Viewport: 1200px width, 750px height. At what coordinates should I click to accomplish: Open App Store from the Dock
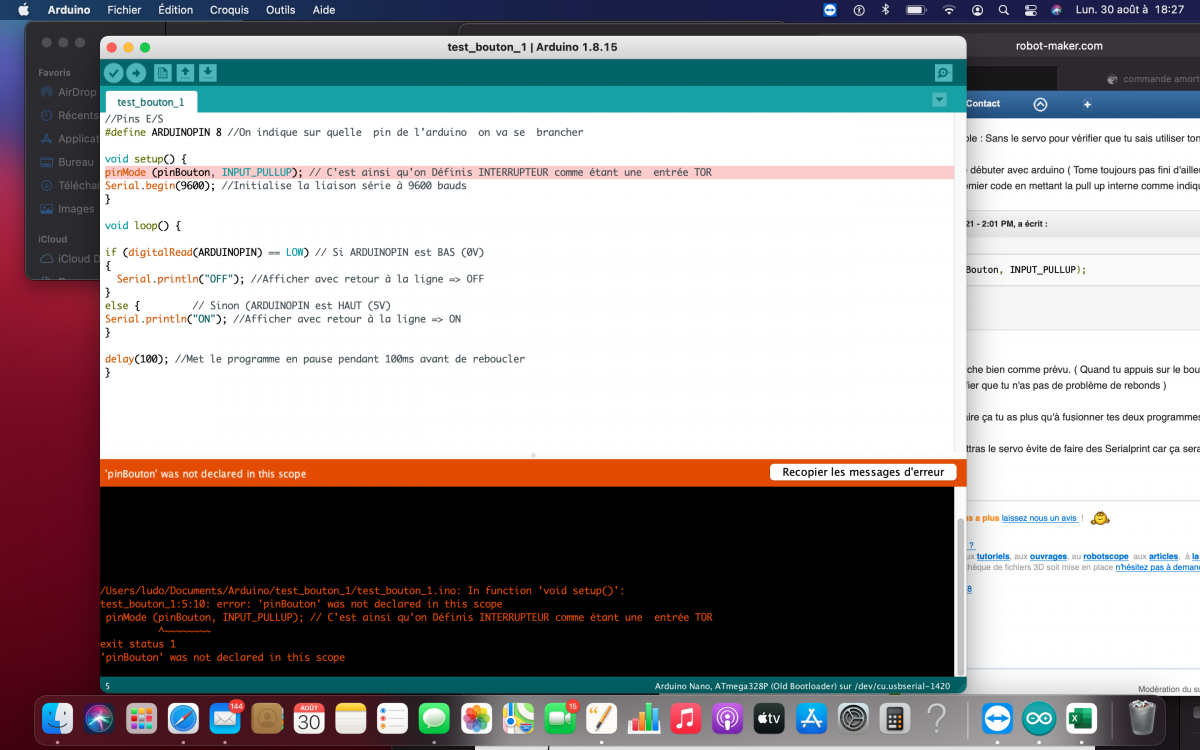point(811,718)
